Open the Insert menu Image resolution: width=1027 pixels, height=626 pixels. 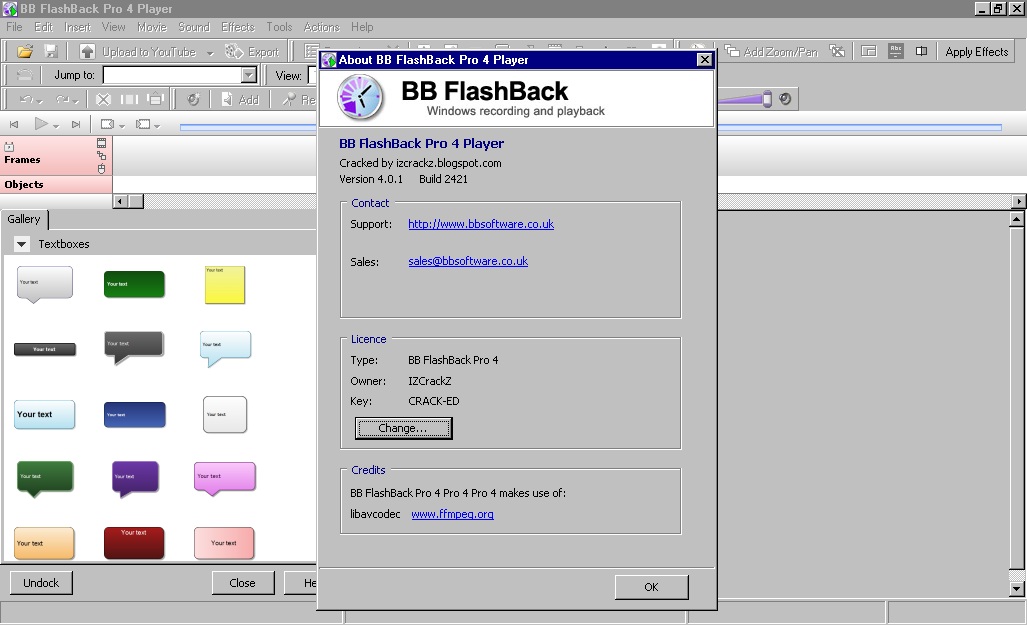77,27
